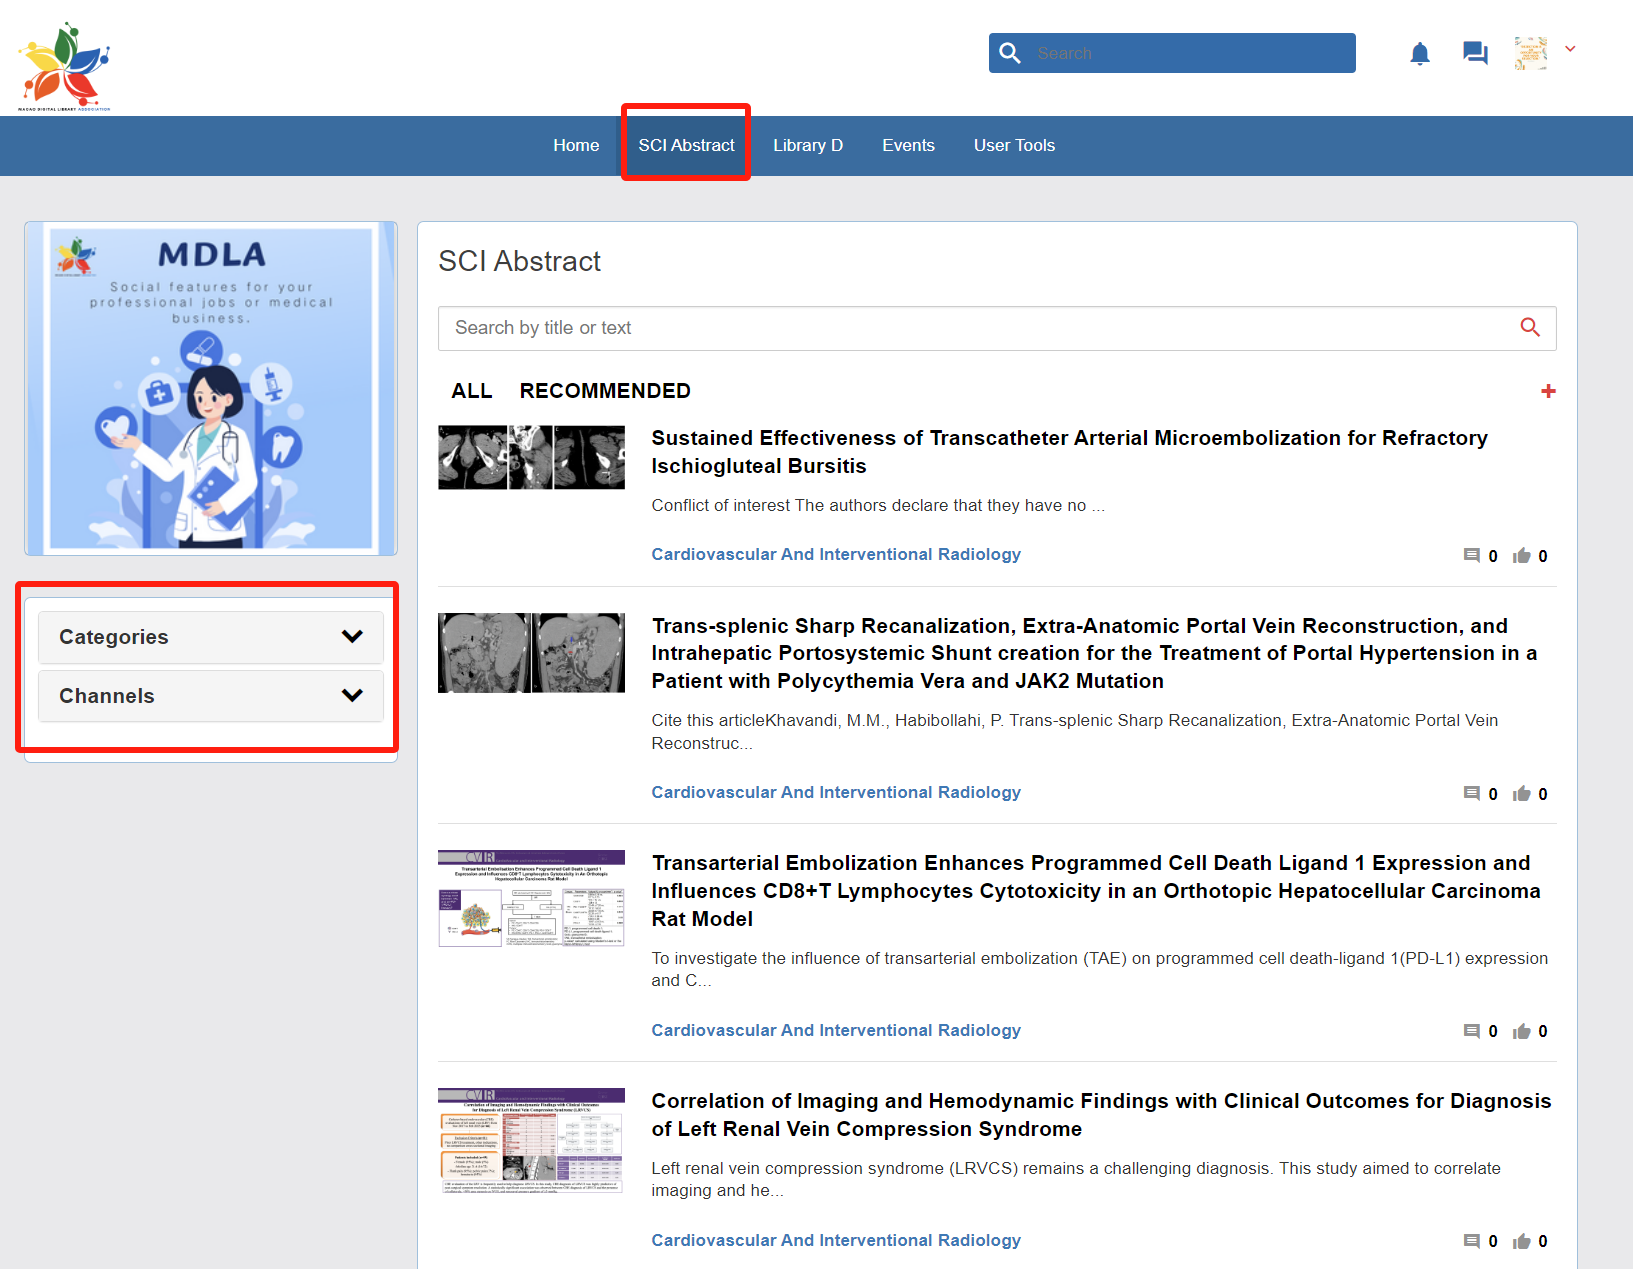
Task: Like the Left Renal Vein Compression article
Action: point(1522,1241)
